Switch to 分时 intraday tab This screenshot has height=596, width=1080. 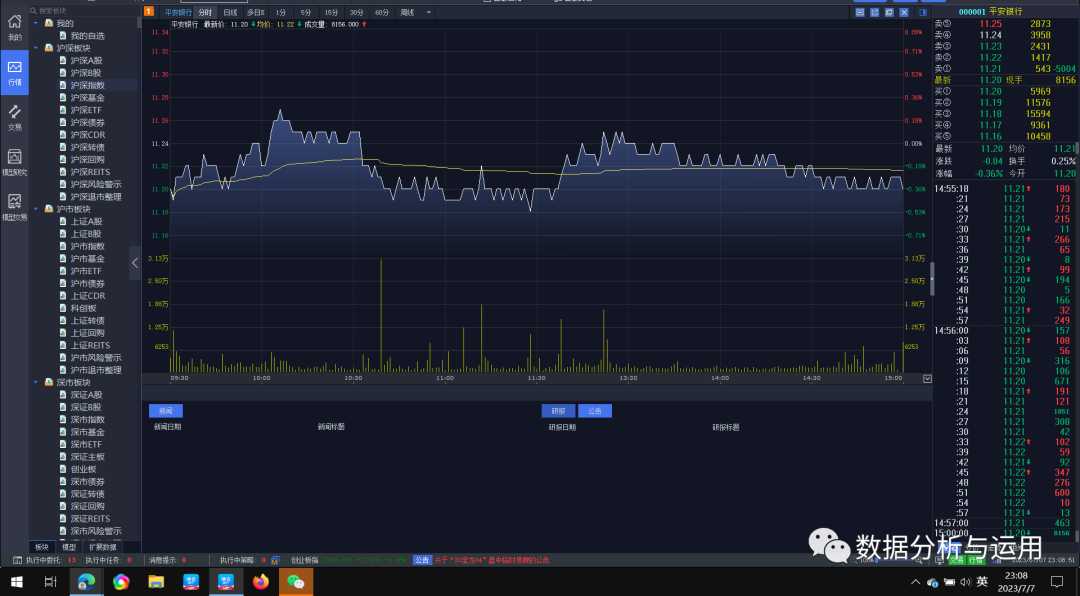pyautogui.click(x=205, y=12)
